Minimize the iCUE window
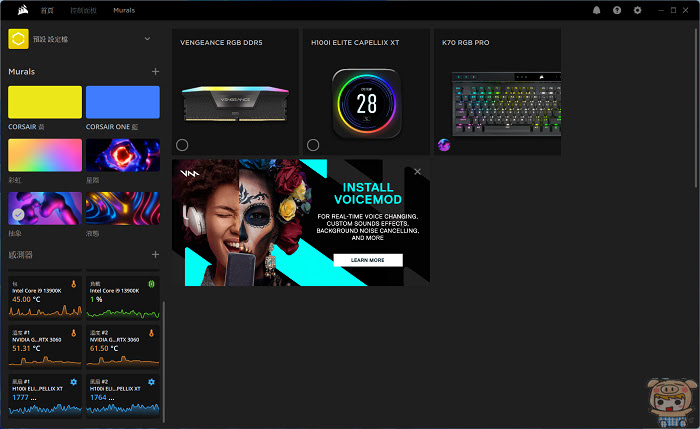The width and height of the screenshot is (700, 429). 661,10
